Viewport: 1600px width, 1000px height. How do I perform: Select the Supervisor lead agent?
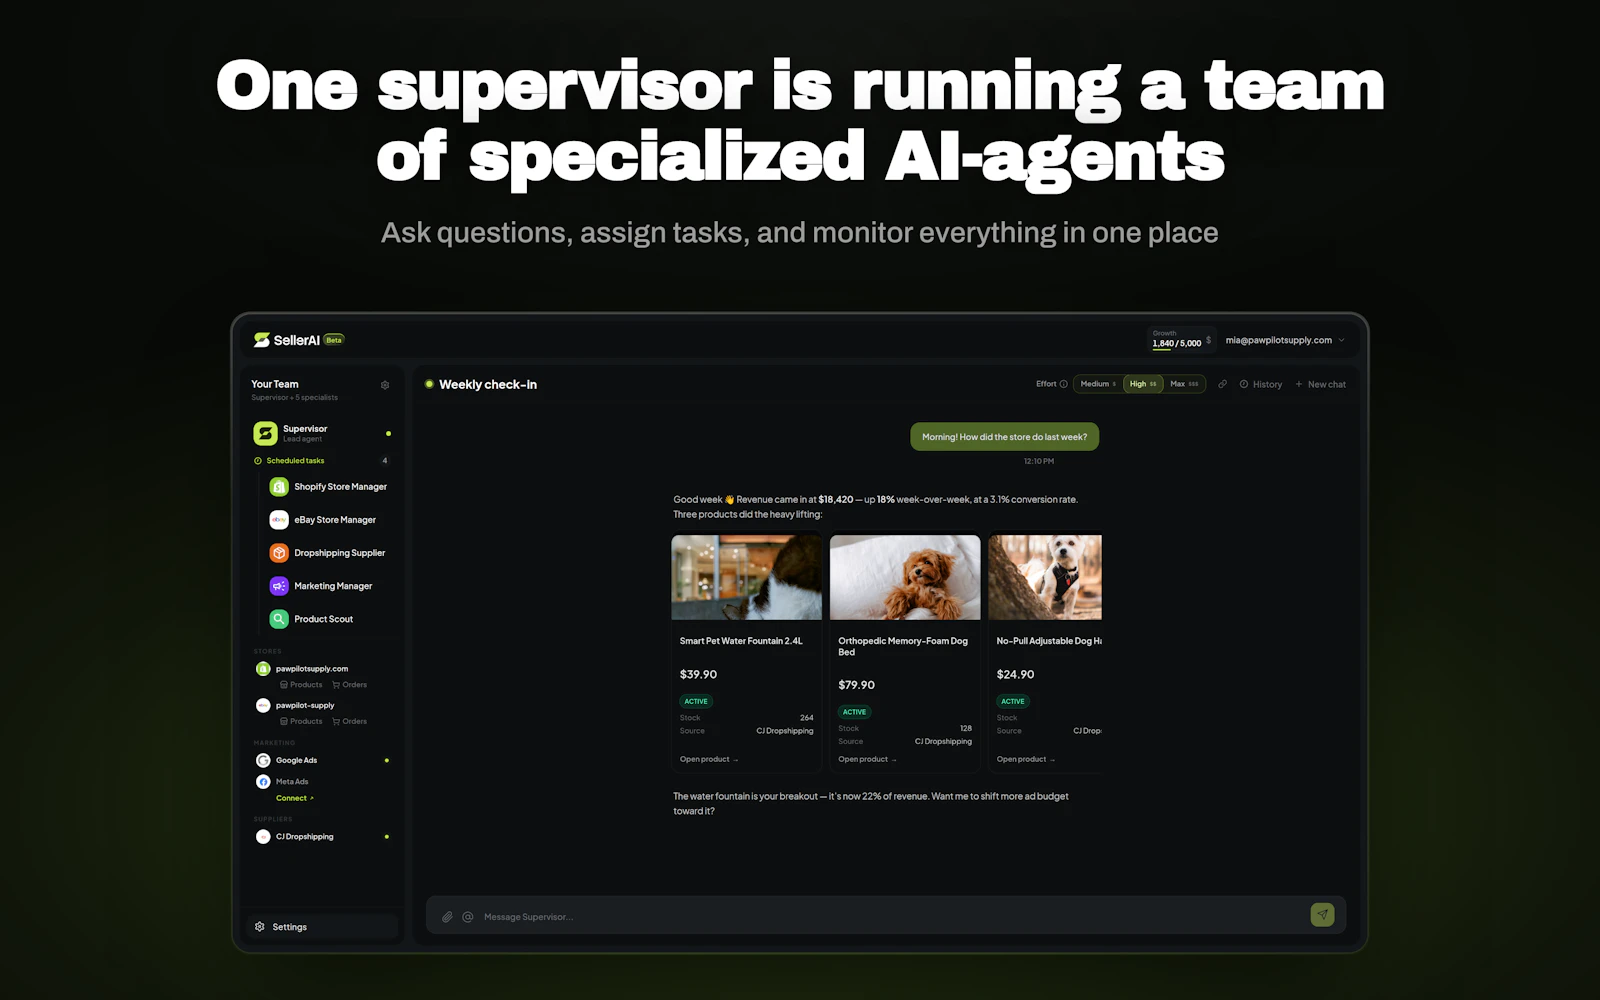(x=322, y=433)
